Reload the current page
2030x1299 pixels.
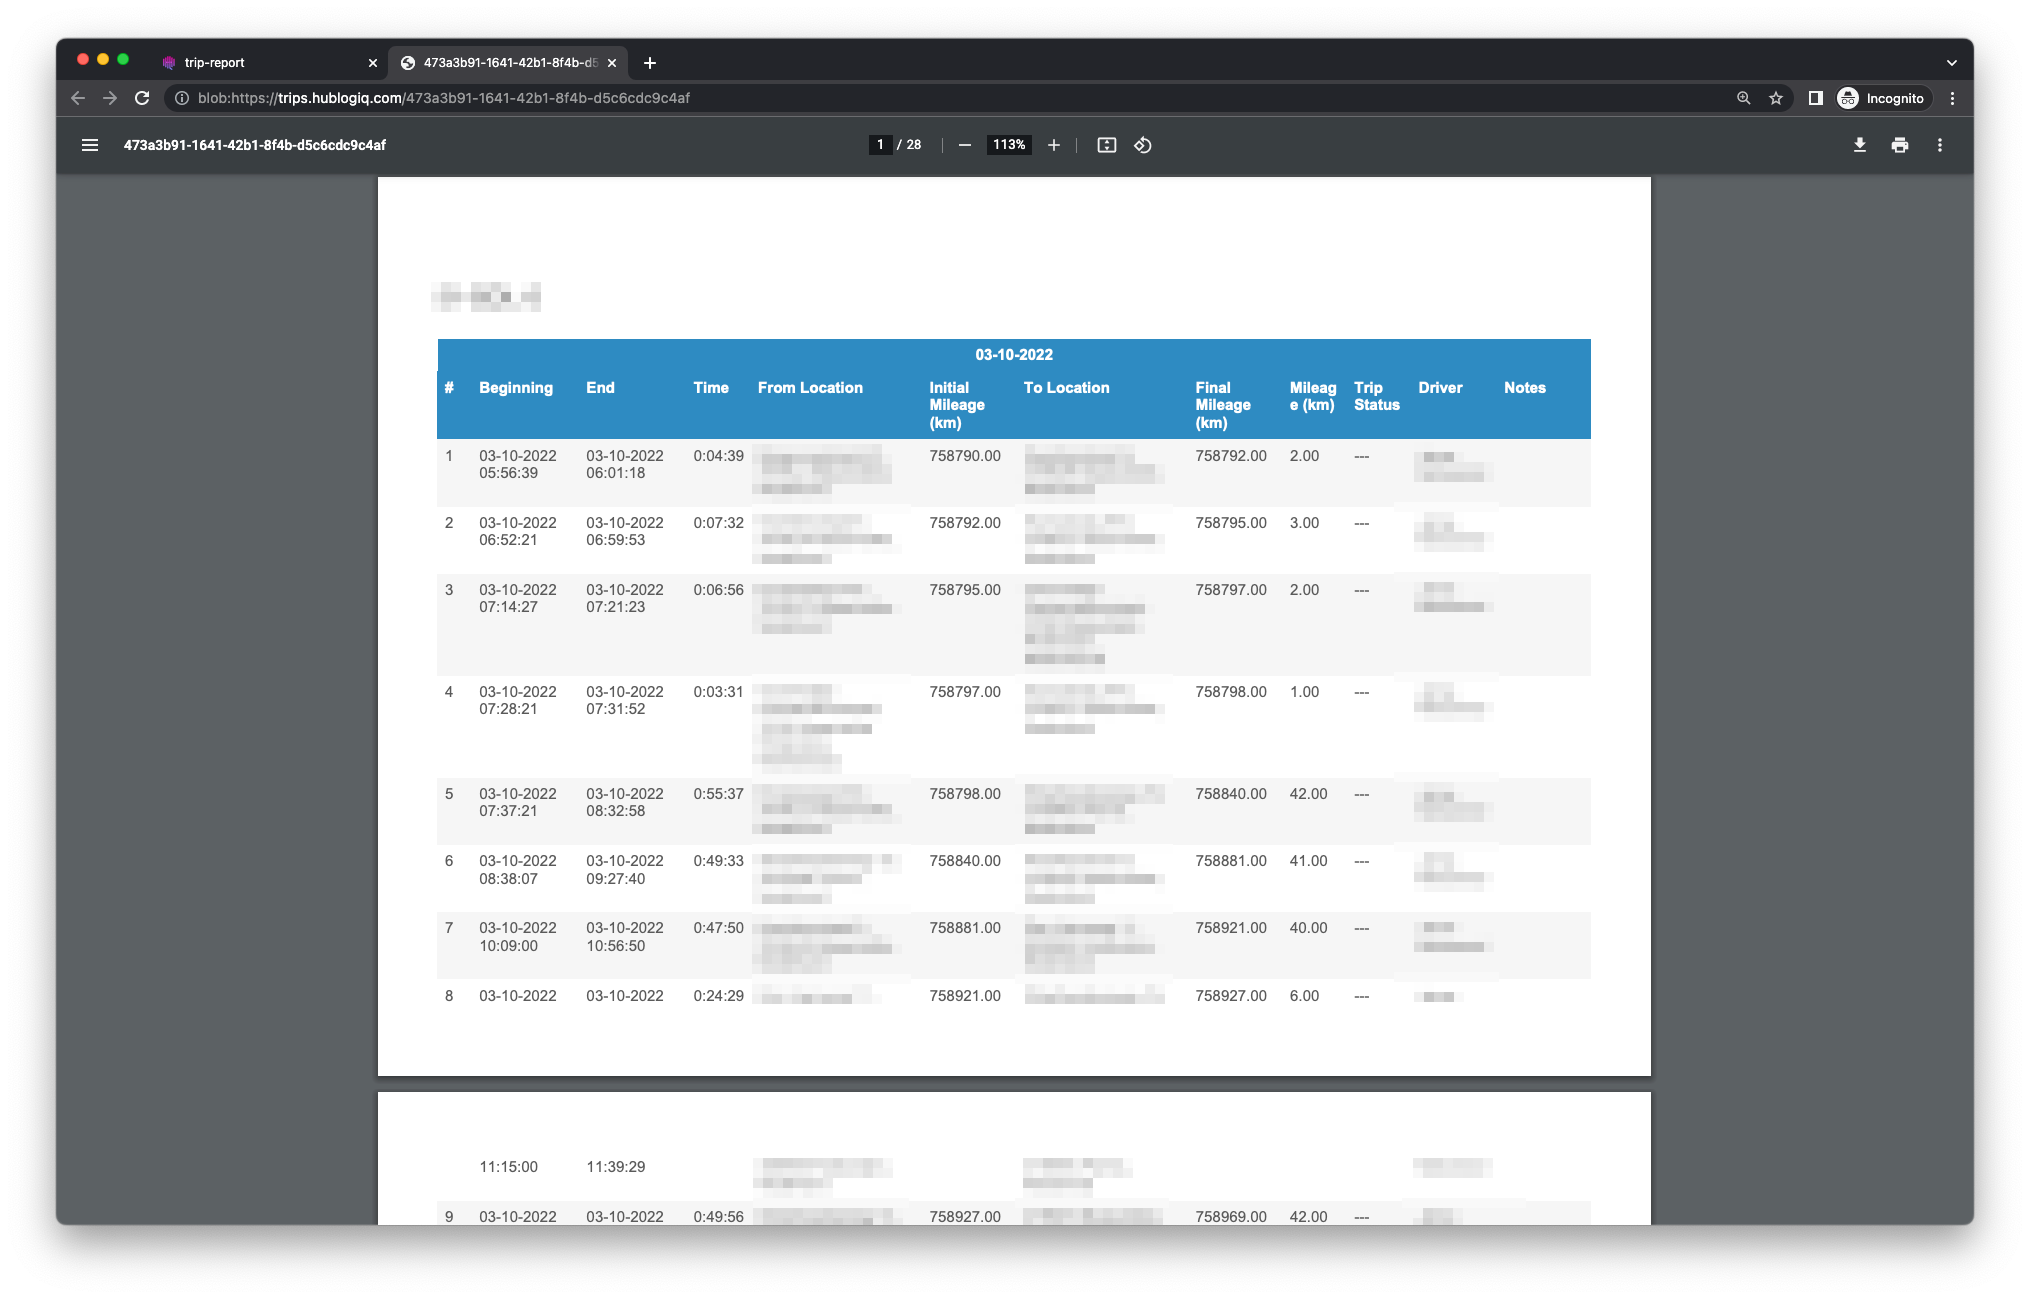point(142,98)
